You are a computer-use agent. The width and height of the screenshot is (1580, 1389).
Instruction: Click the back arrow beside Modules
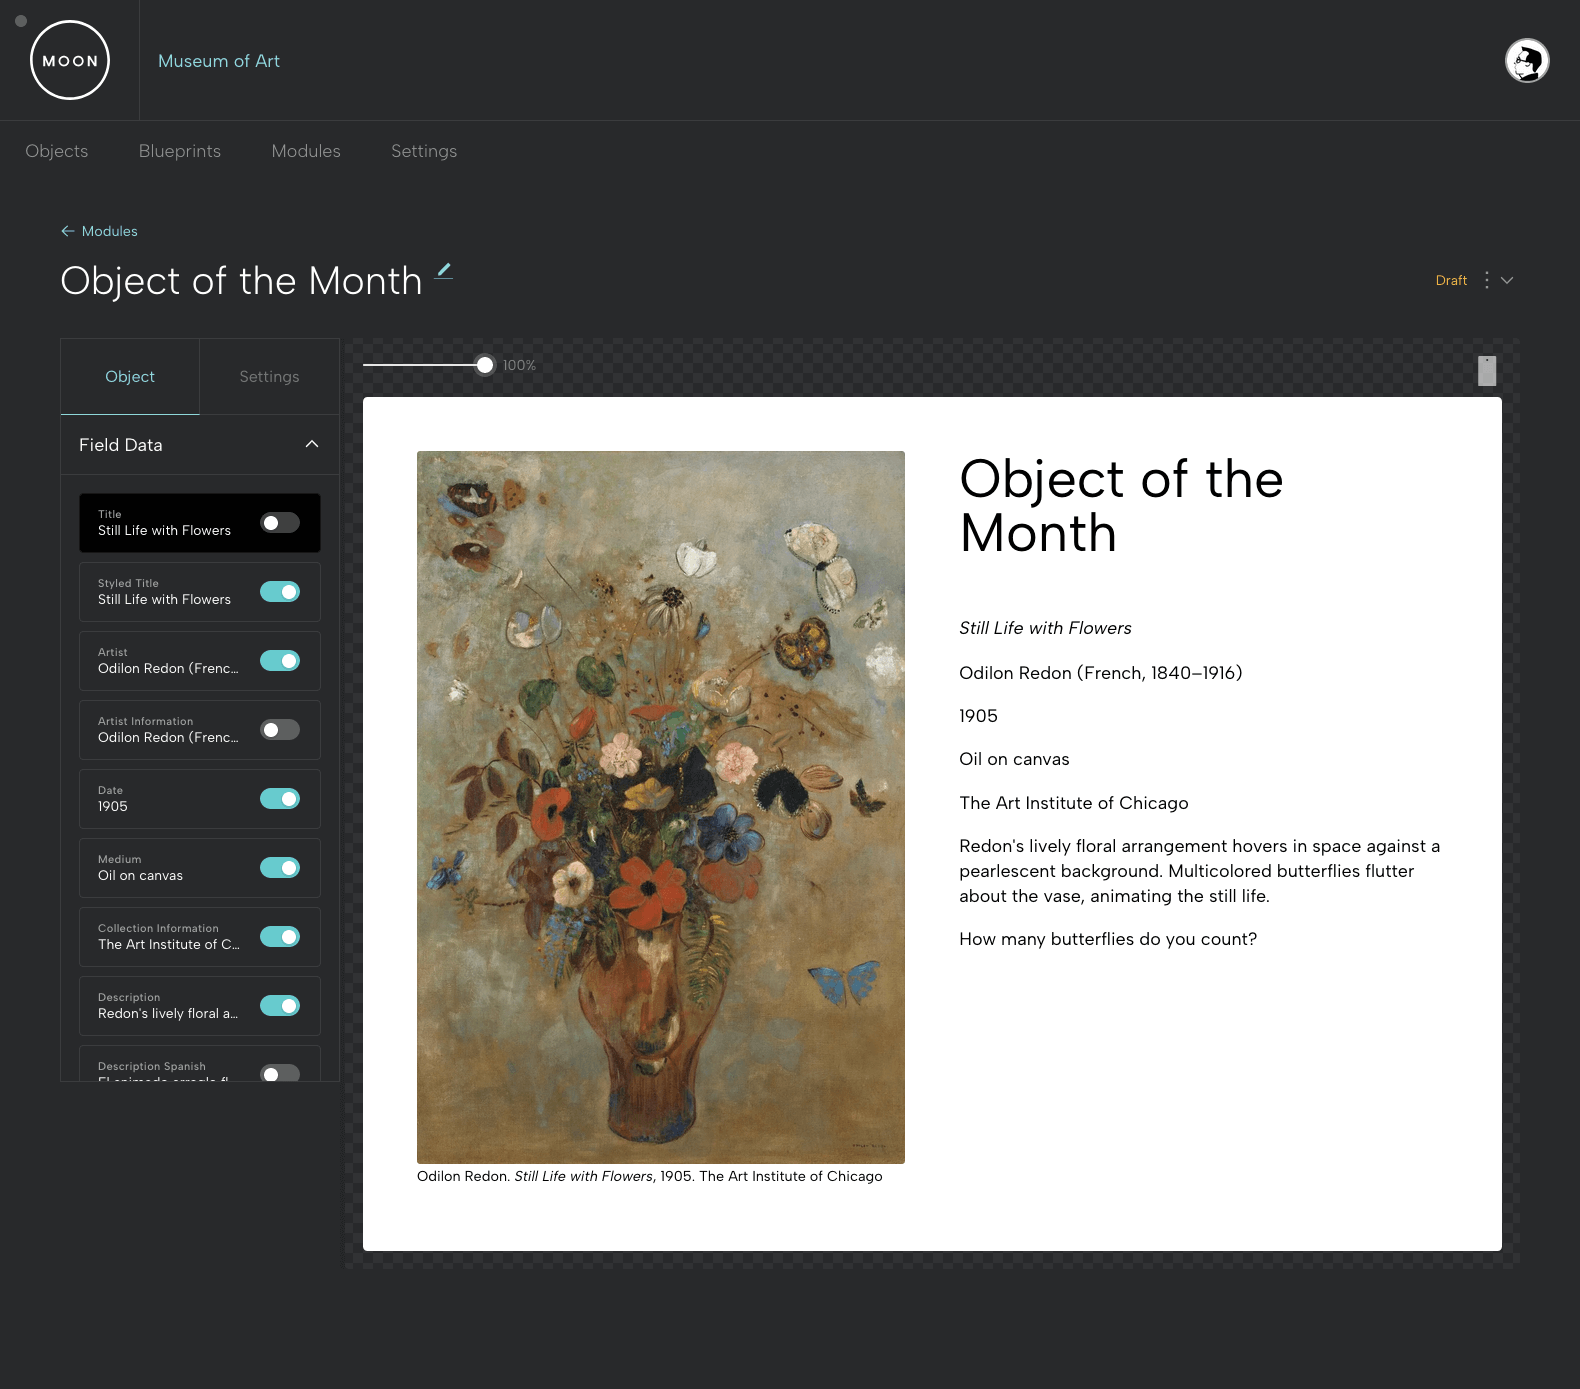coord(68,231)
